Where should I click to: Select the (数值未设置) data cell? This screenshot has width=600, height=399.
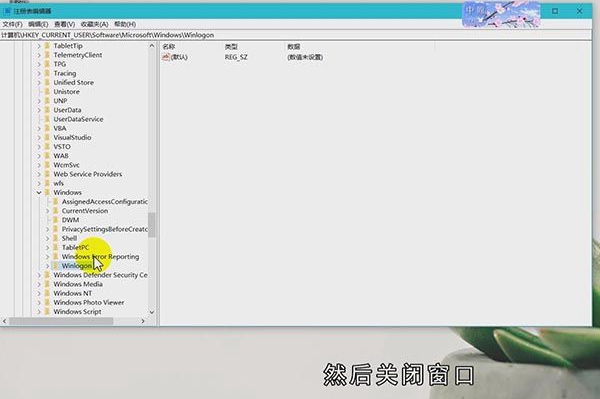(305, 57)
